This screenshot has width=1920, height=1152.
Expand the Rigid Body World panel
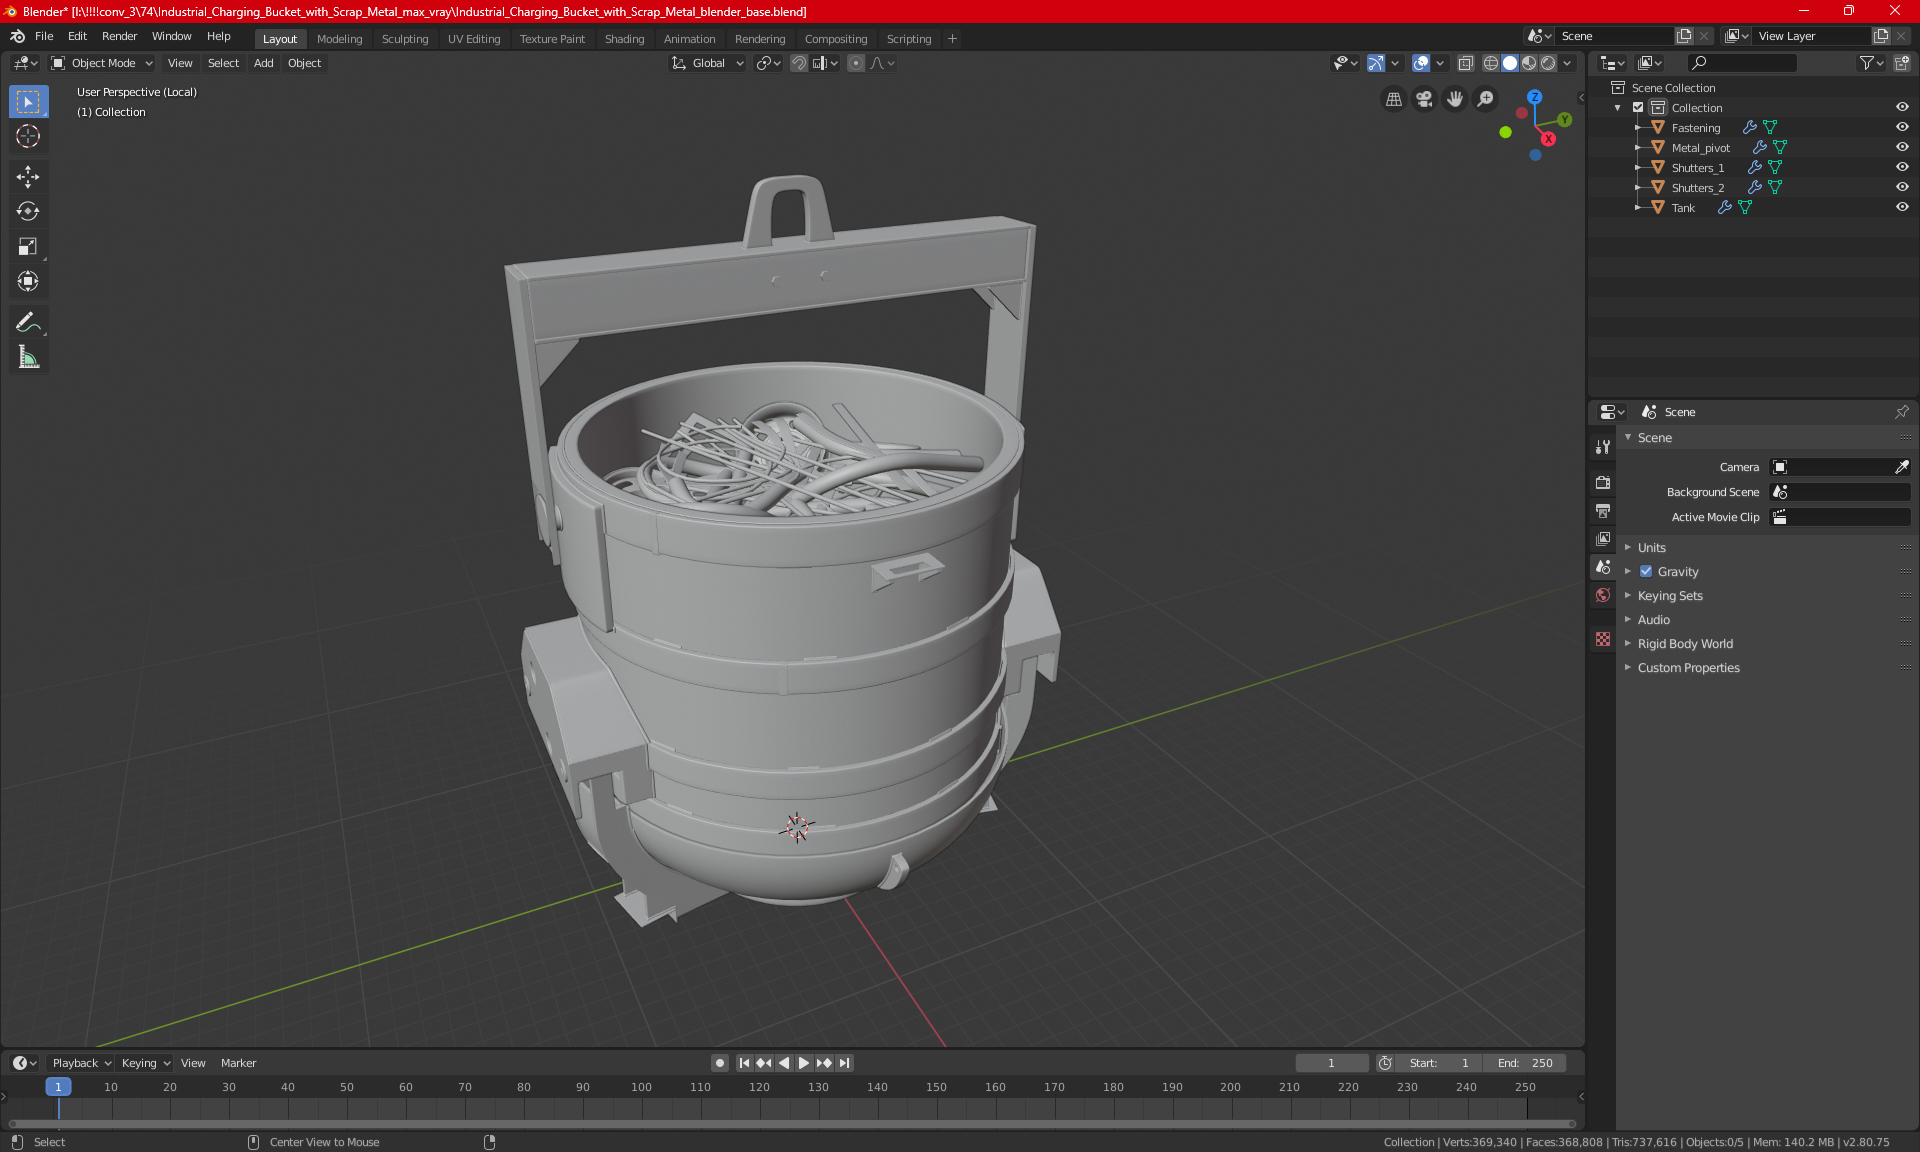1685,644
